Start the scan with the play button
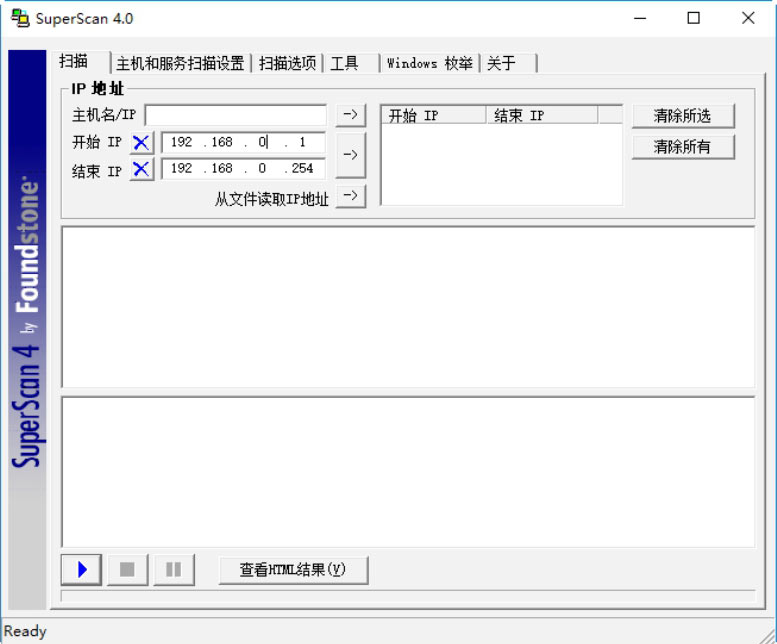The height and width of the screenshot is (644, 777). [x=81, y=570]
